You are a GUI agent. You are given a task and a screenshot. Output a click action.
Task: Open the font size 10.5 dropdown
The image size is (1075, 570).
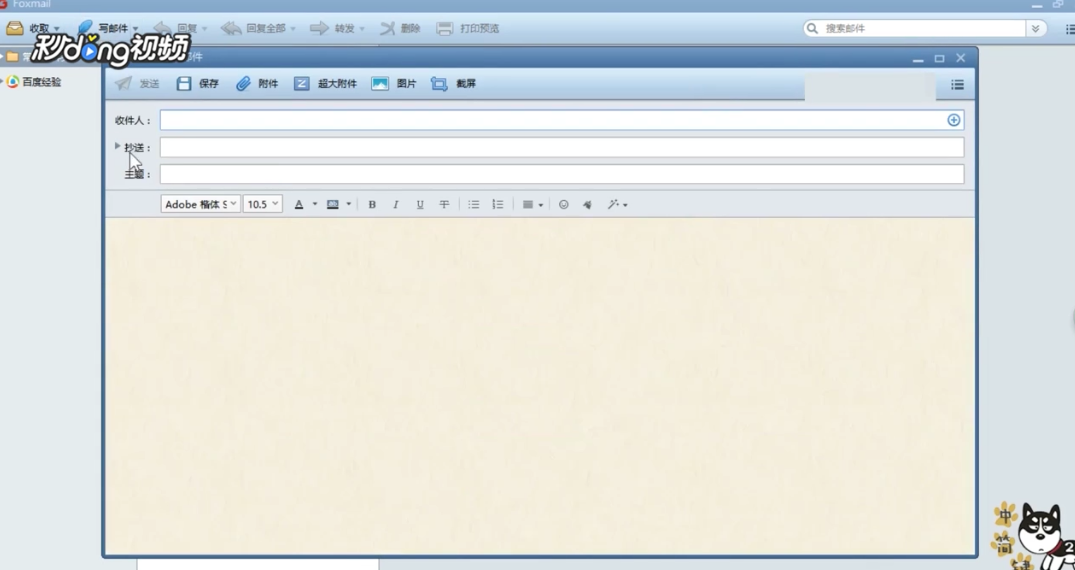[x=263, y=204]
